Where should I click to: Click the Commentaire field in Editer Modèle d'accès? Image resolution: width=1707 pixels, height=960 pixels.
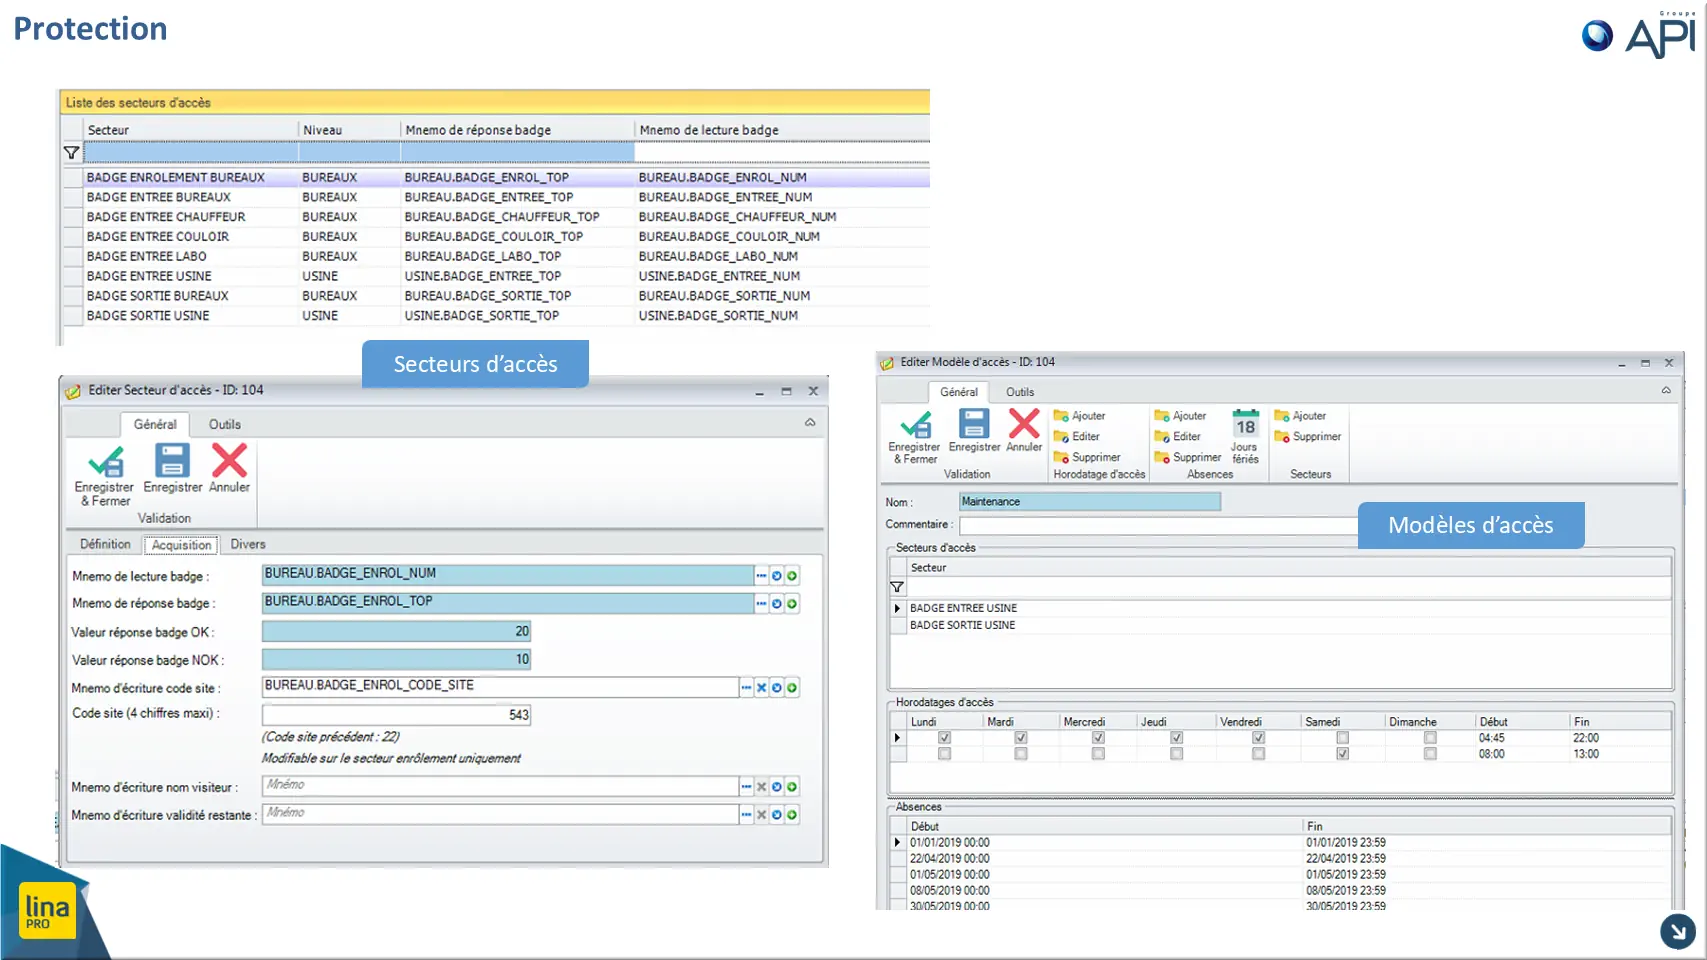(x=1158, y=525)
